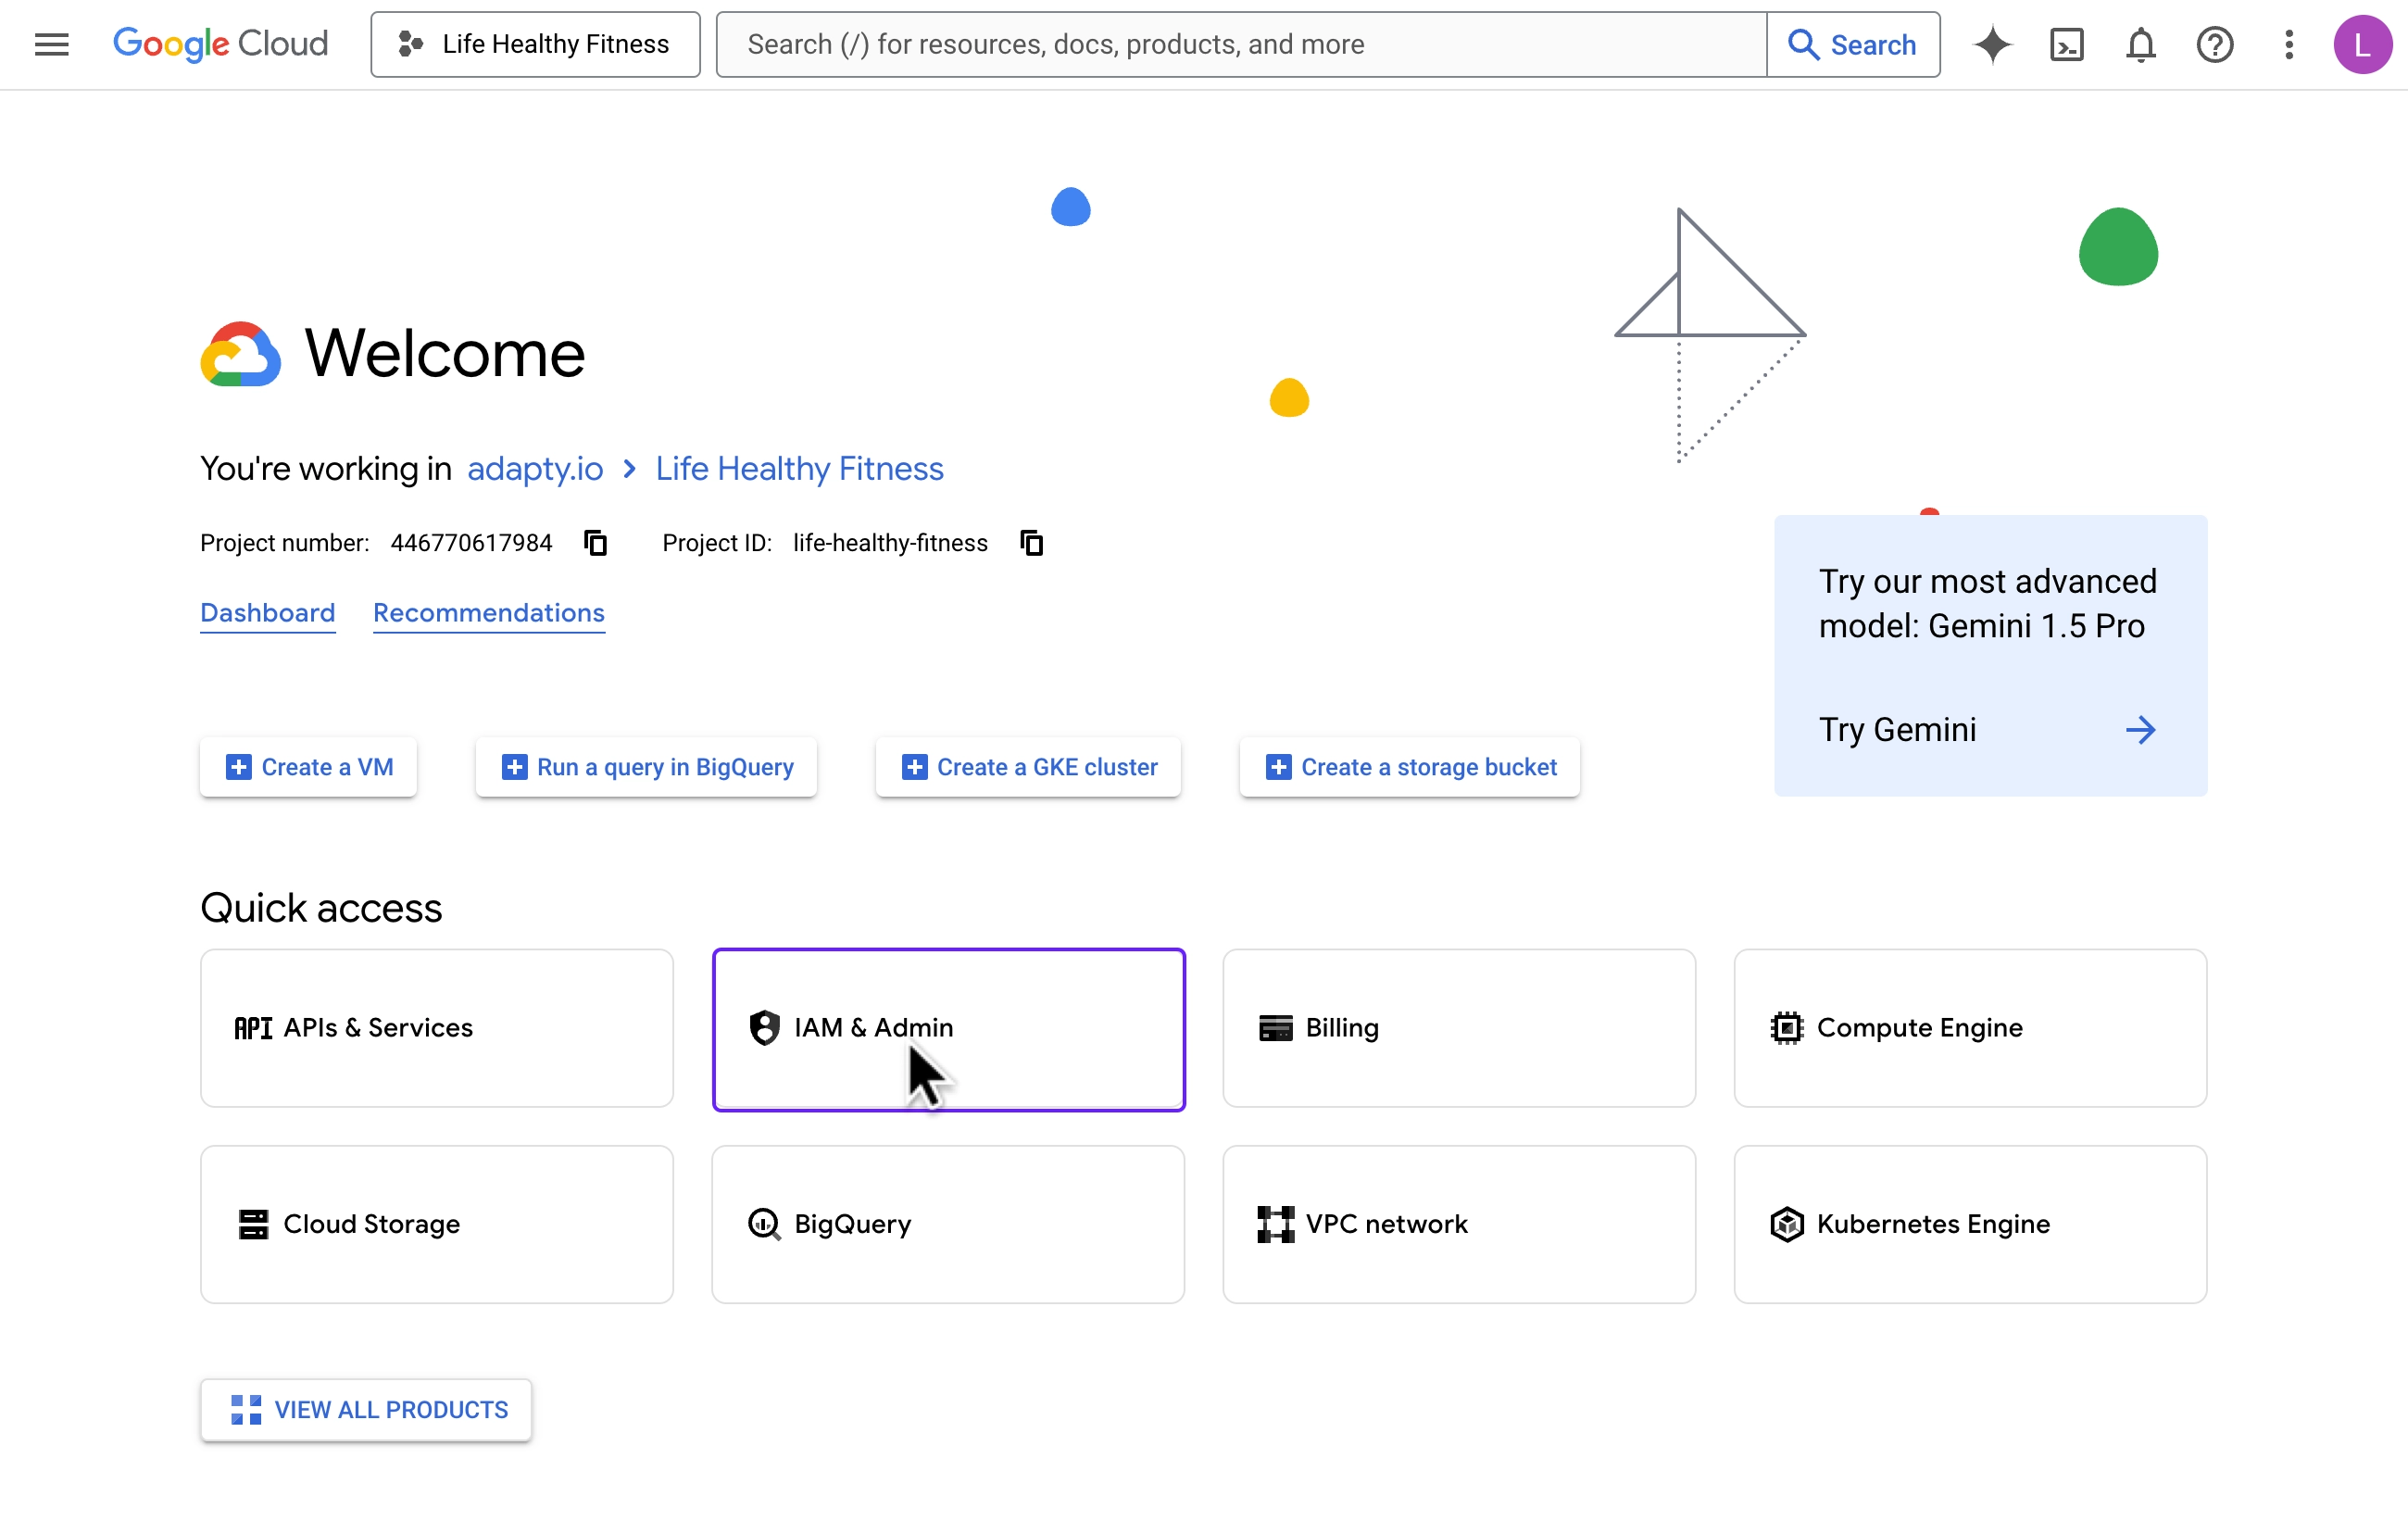This screenshot has height=1533, width=2408.
Task: Open the account profile avatar
Action: tap(2363, 44)
